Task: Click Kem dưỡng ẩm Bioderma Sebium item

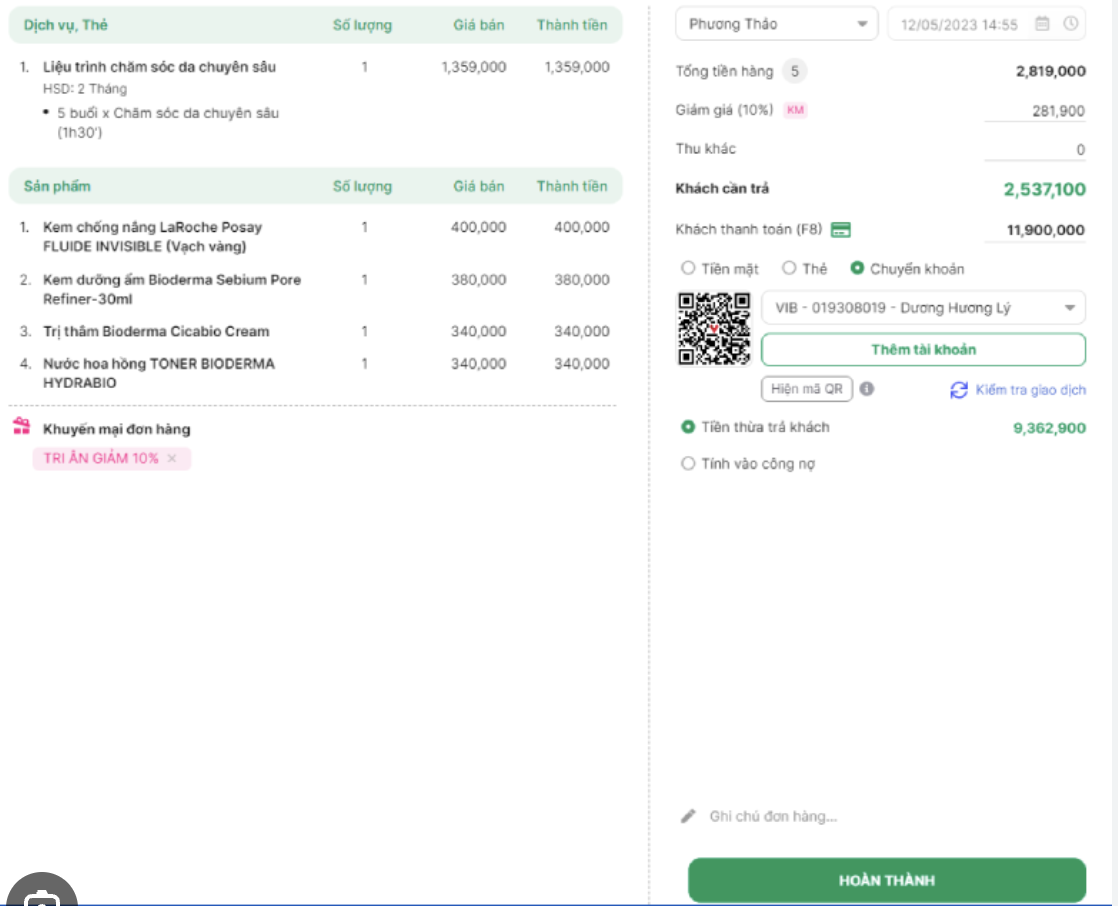Action: point(172,289)
